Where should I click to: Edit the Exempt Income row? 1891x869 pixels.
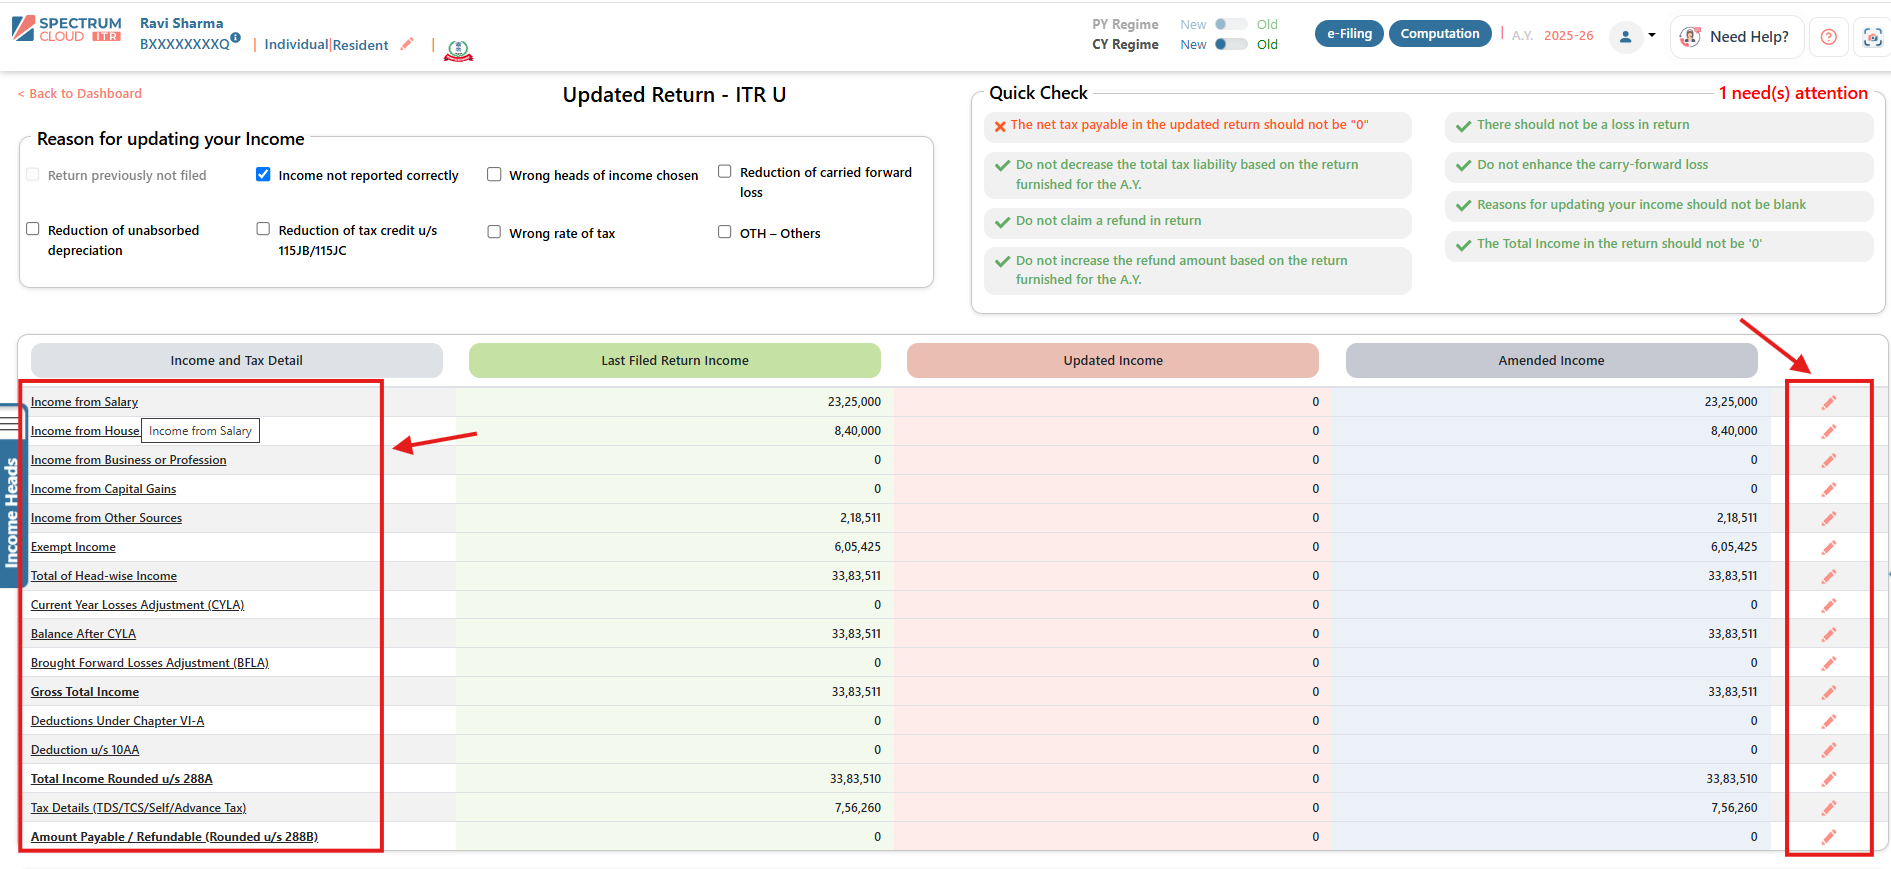point(1828,547)
